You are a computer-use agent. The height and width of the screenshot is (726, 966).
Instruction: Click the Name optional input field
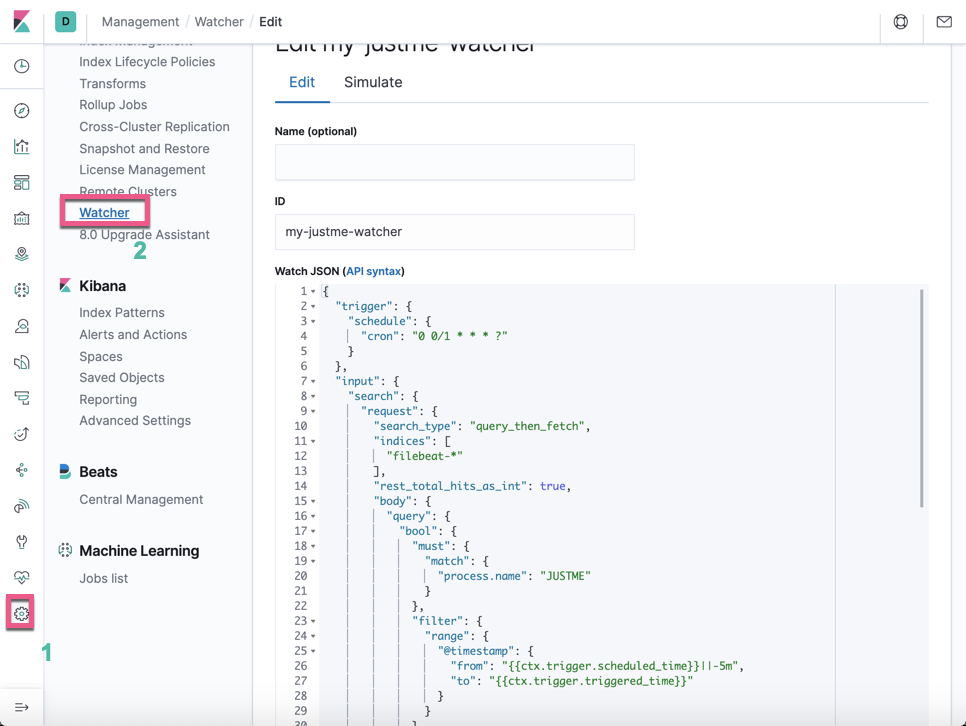454,162
